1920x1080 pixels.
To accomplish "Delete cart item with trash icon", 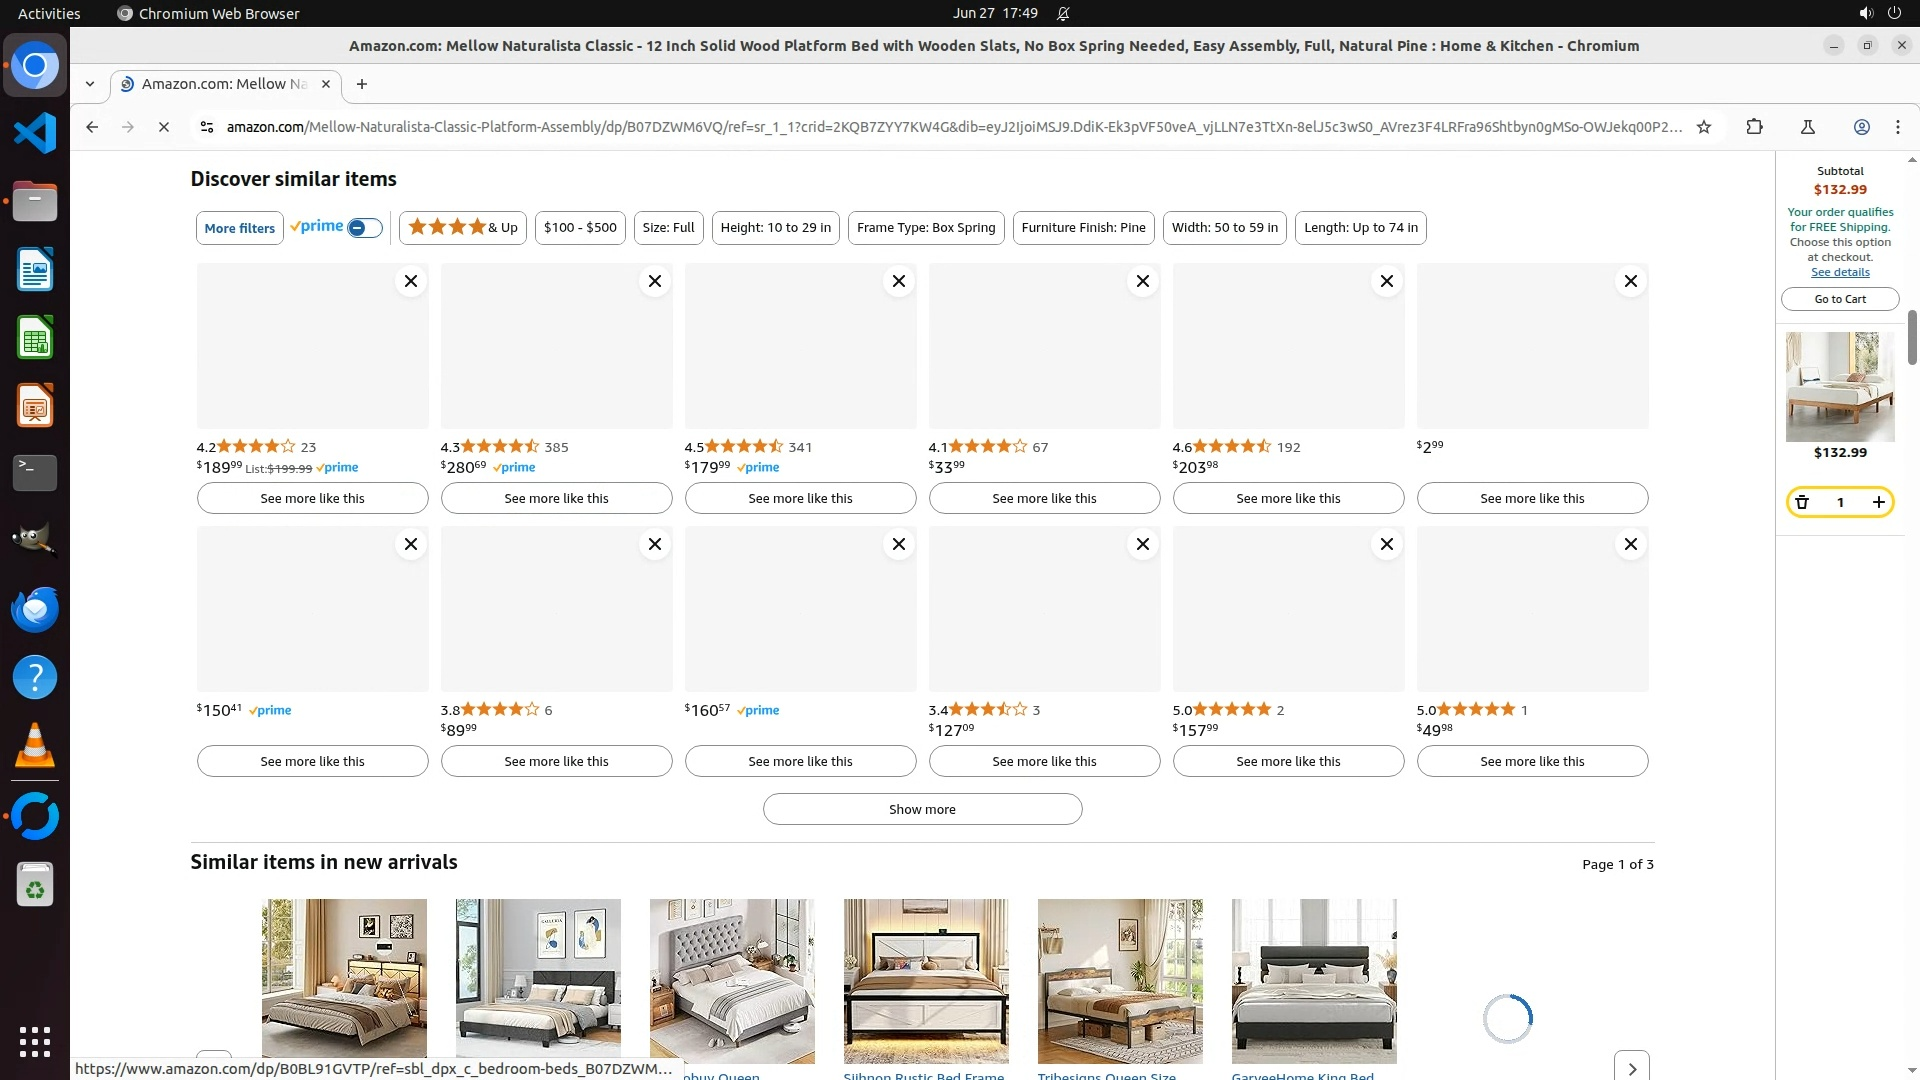I will 1802,502.
